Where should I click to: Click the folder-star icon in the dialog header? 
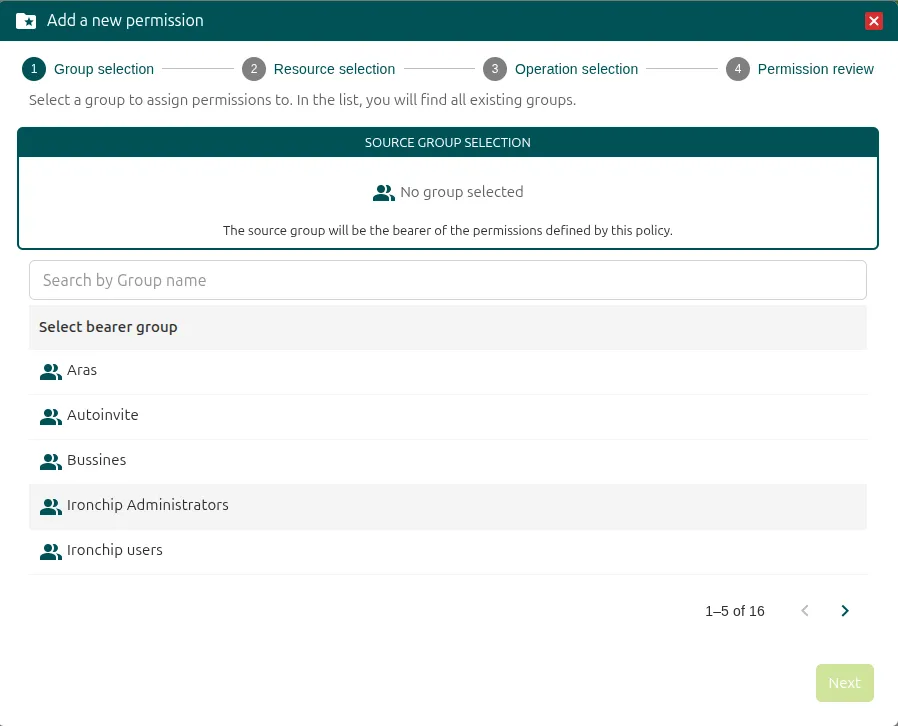tap(26, 21)
